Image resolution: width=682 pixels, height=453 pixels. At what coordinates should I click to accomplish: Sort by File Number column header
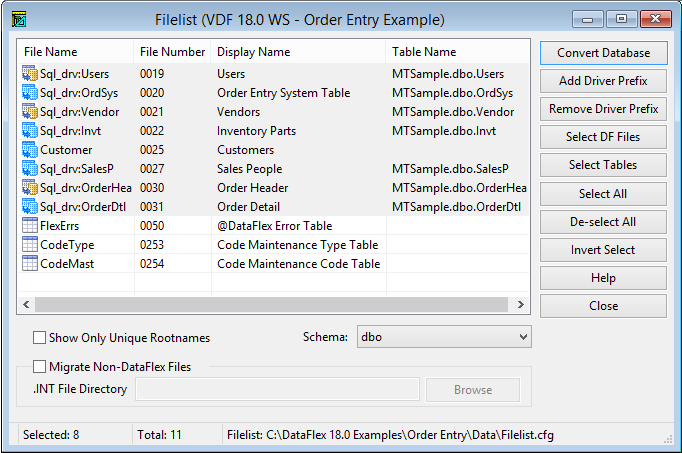(172, 52)
